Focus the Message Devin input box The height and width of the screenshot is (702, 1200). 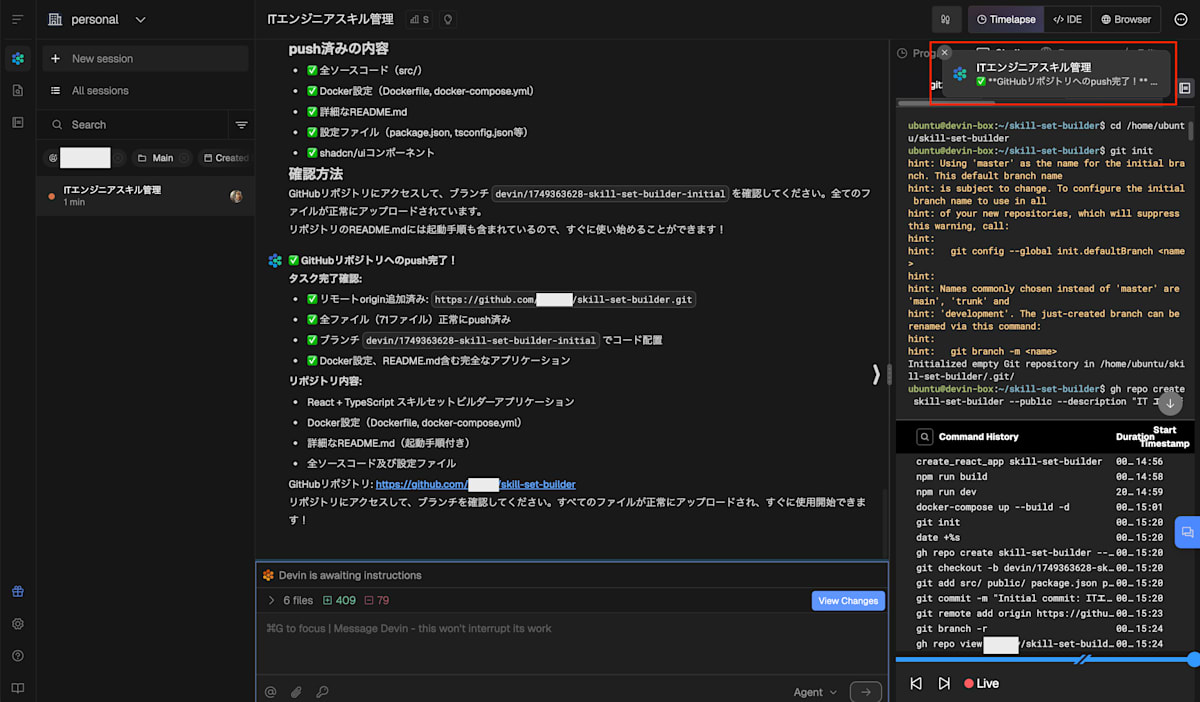(571, 644)
